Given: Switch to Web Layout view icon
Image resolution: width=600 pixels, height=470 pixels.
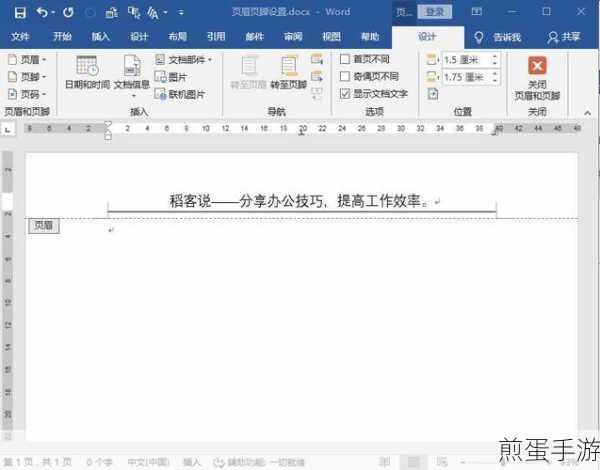Looking at the screenshot, I should coord(442,462).
